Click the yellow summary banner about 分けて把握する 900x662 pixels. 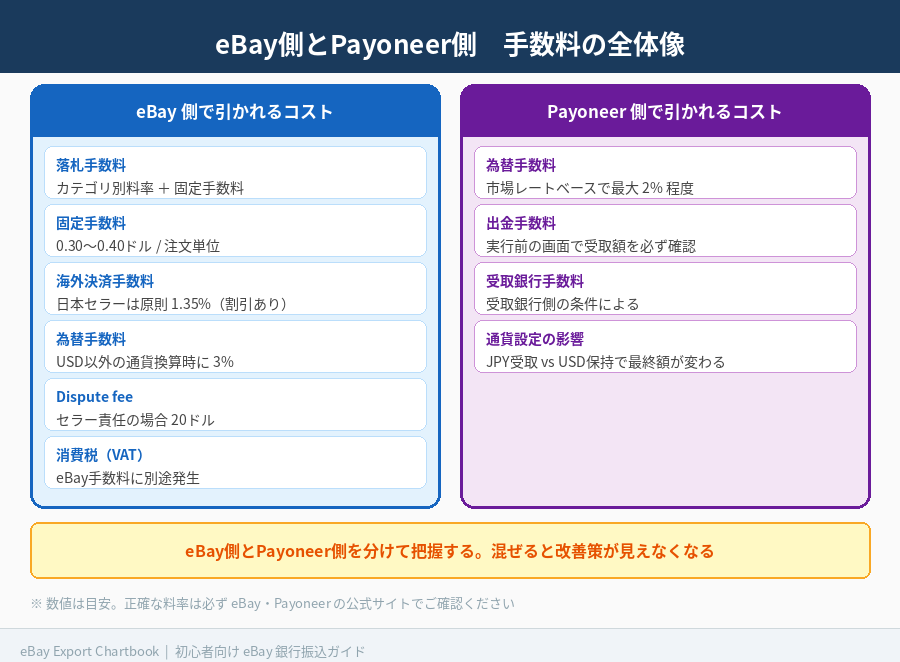[x=450, y=551]
